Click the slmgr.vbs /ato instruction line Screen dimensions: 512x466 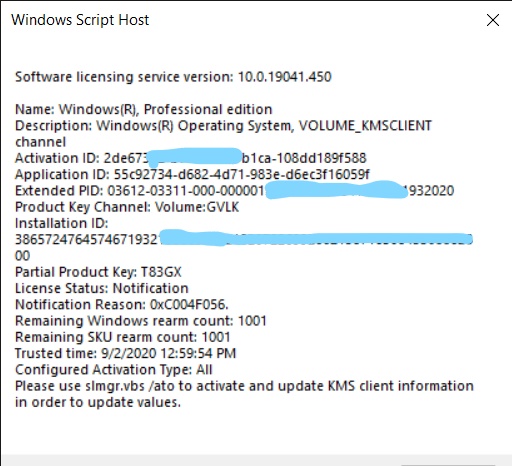coord(244,386)
